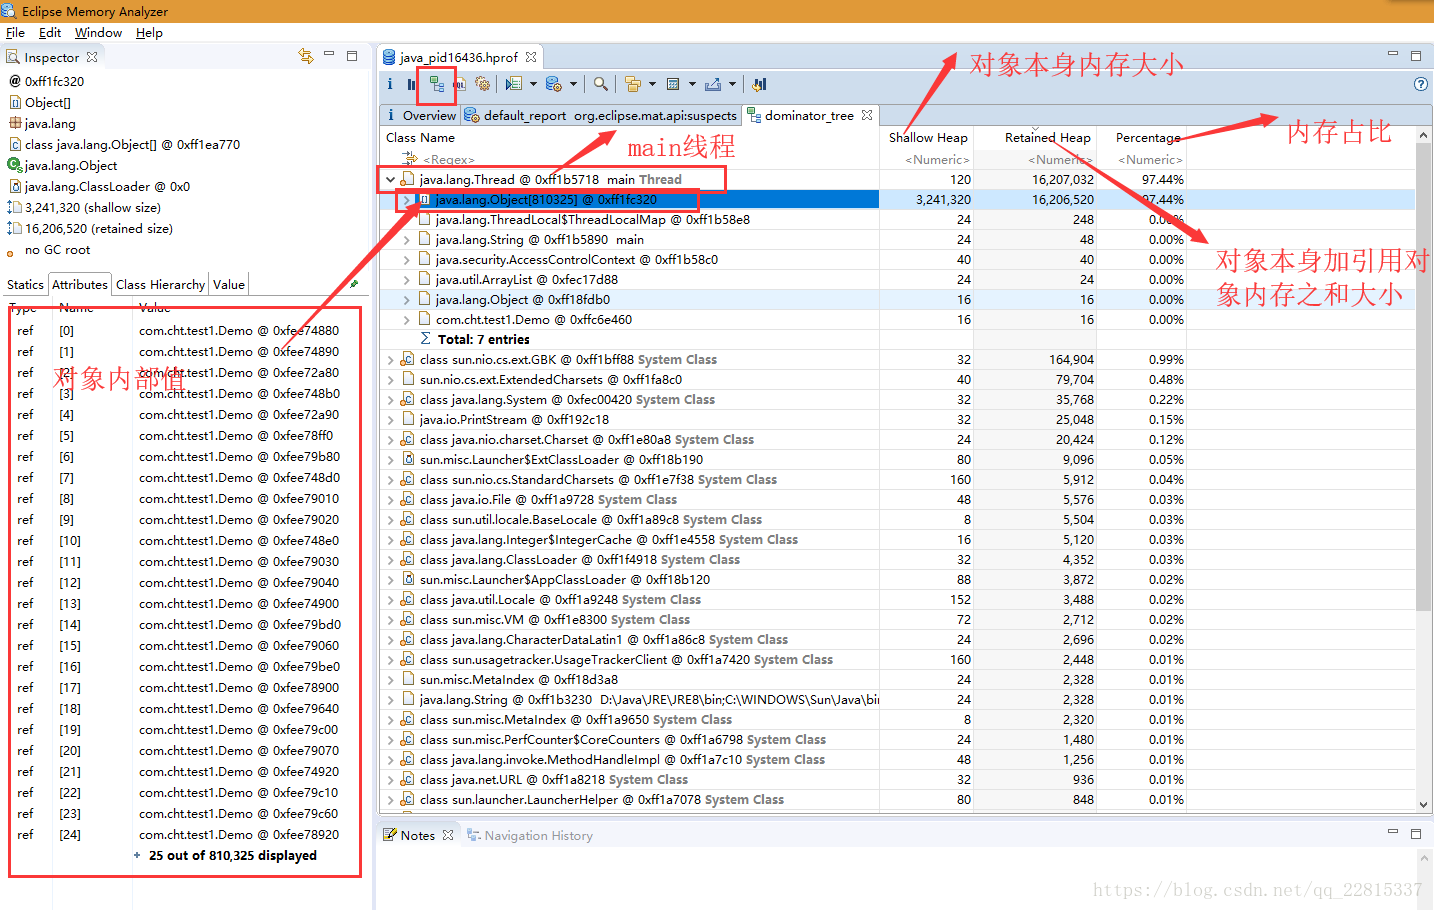
Task: Select attribute [10] com.cht.test1.Demo @ 0xfee748e0
Action: (184, 541)
